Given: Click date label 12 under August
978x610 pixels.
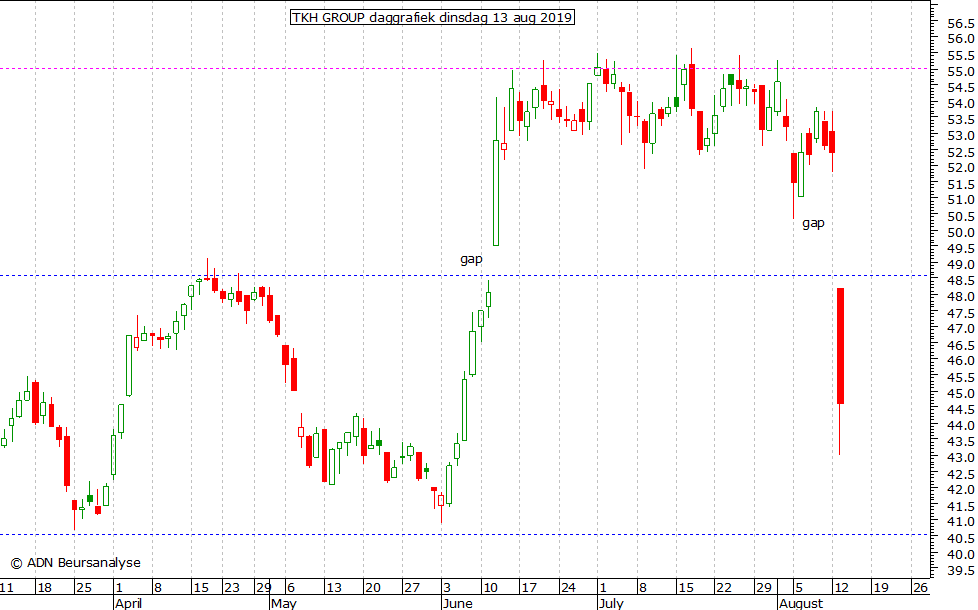Looking at the screenshot, I should 841,587.
